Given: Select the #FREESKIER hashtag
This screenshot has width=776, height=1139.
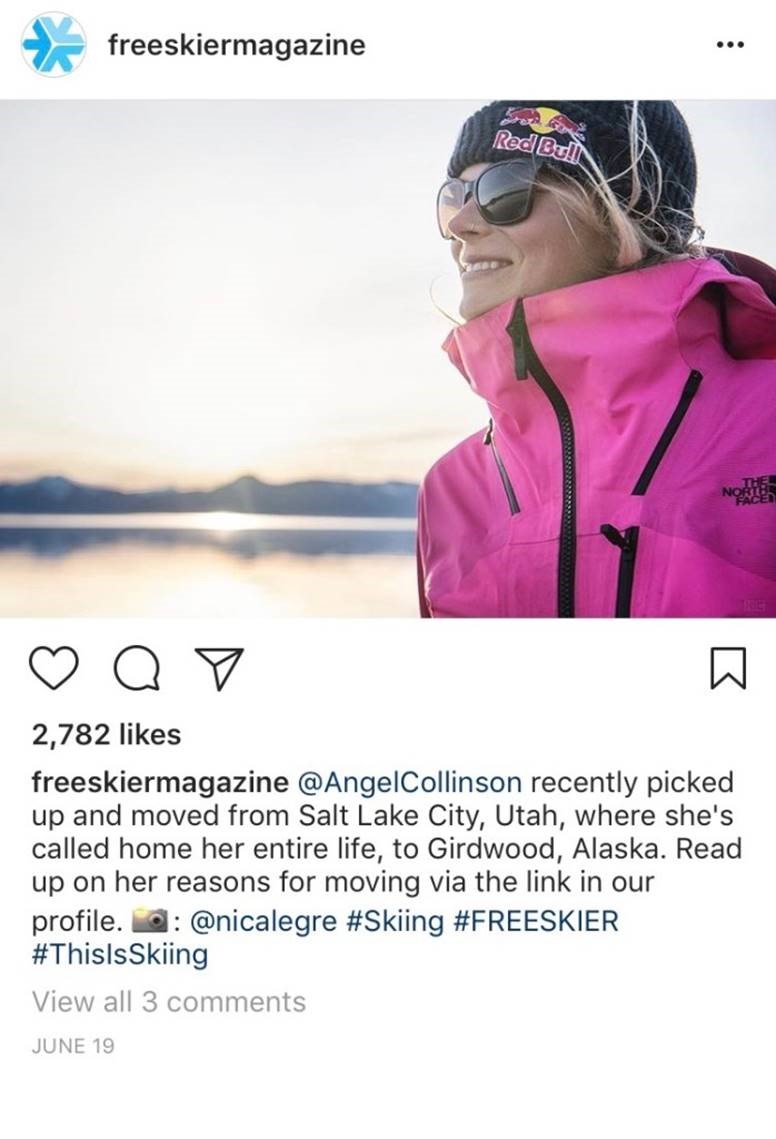Looking at the screenshot, I should [x=535, y=921].
